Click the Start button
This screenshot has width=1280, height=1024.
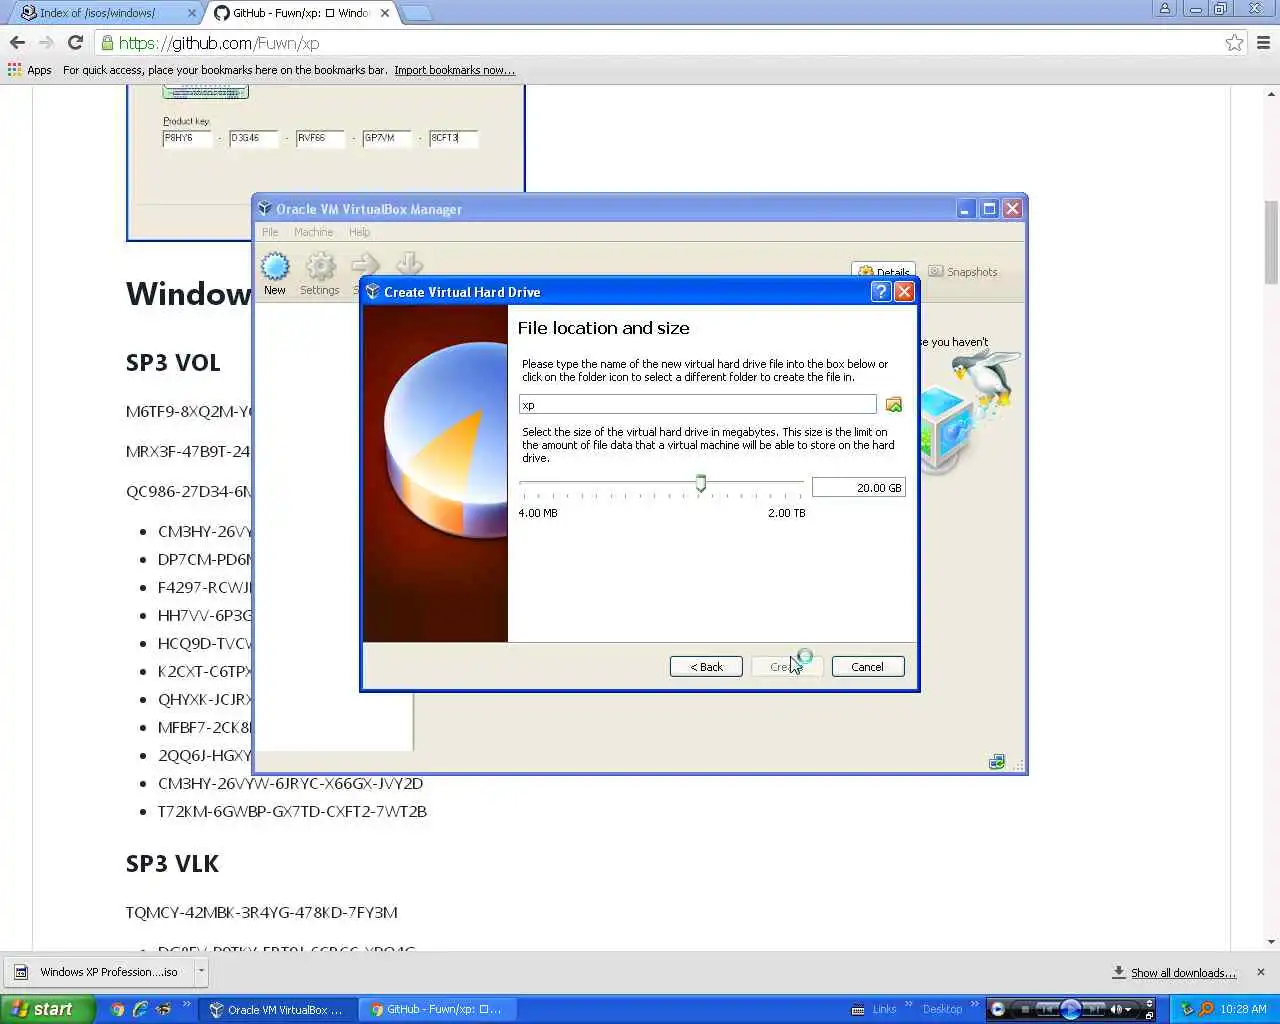click(47, 1009)
